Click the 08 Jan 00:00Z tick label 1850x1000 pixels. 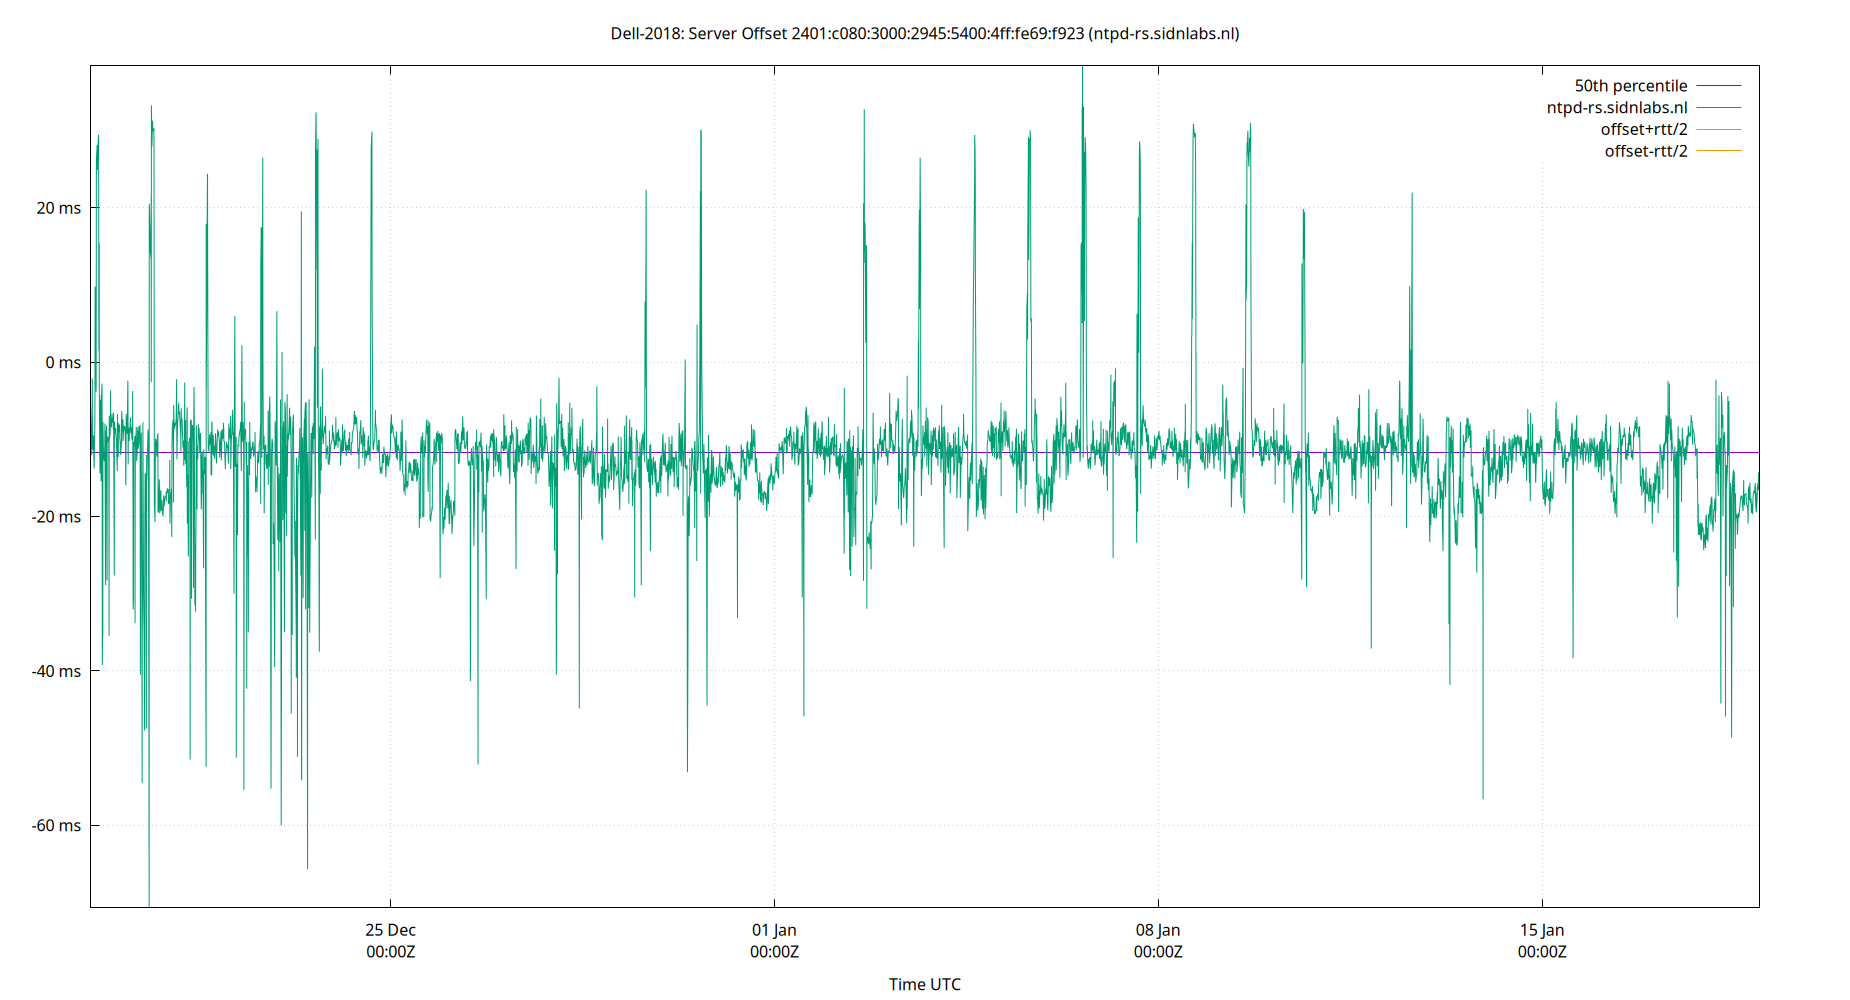pyautogui.click(x=1158, y=941)
